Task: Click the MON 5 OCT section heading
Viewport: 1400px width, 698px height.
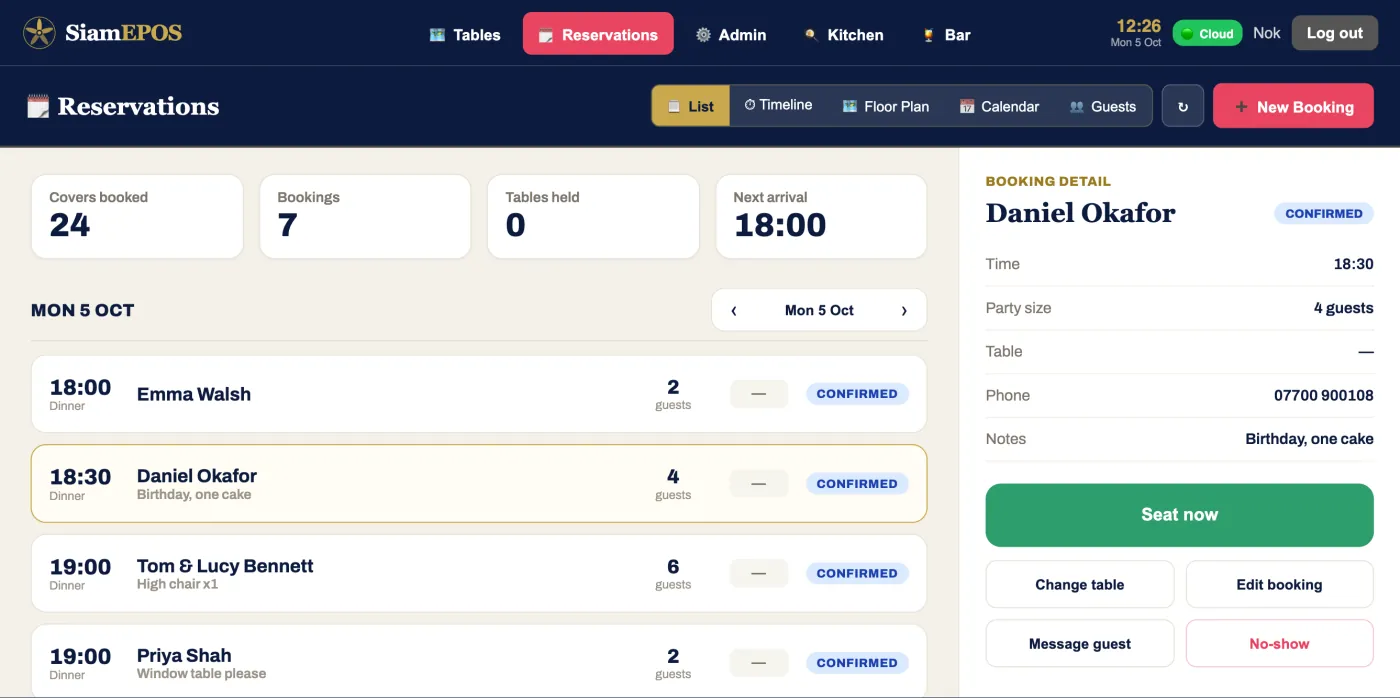Action: pyautogui.click(x=82, y=310)
